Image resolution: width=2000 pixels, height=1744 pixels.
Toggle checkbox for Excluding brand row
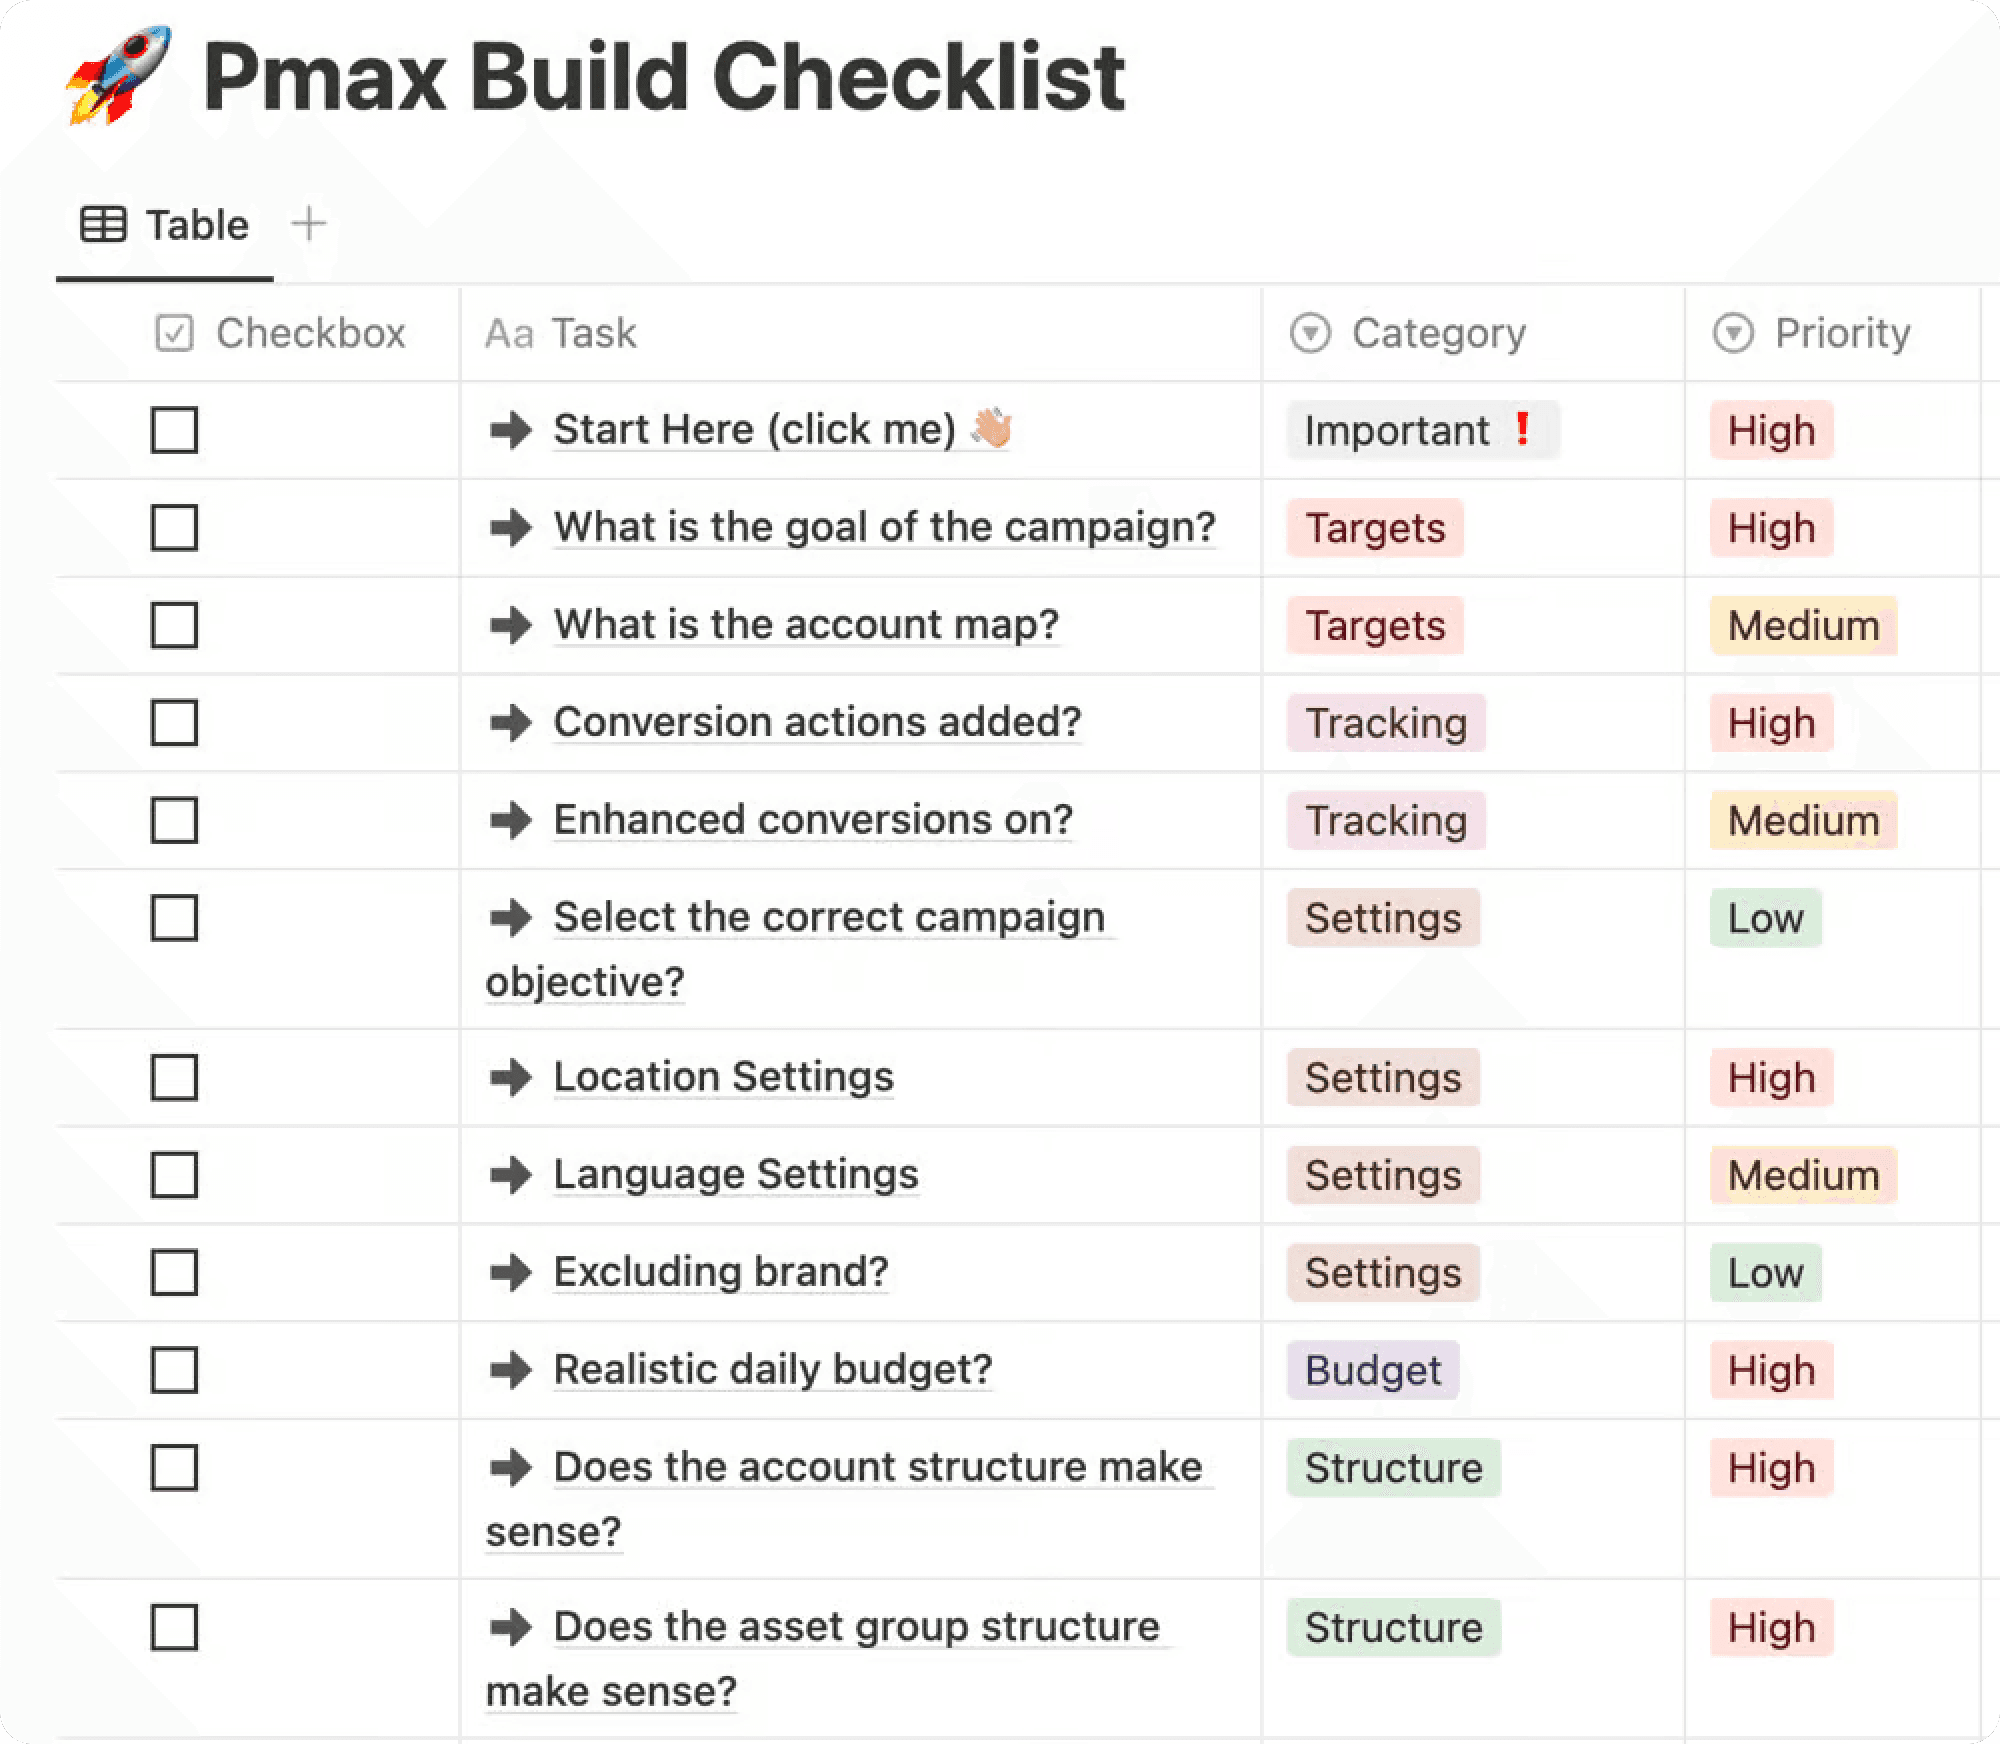(x=174, y=1272)
